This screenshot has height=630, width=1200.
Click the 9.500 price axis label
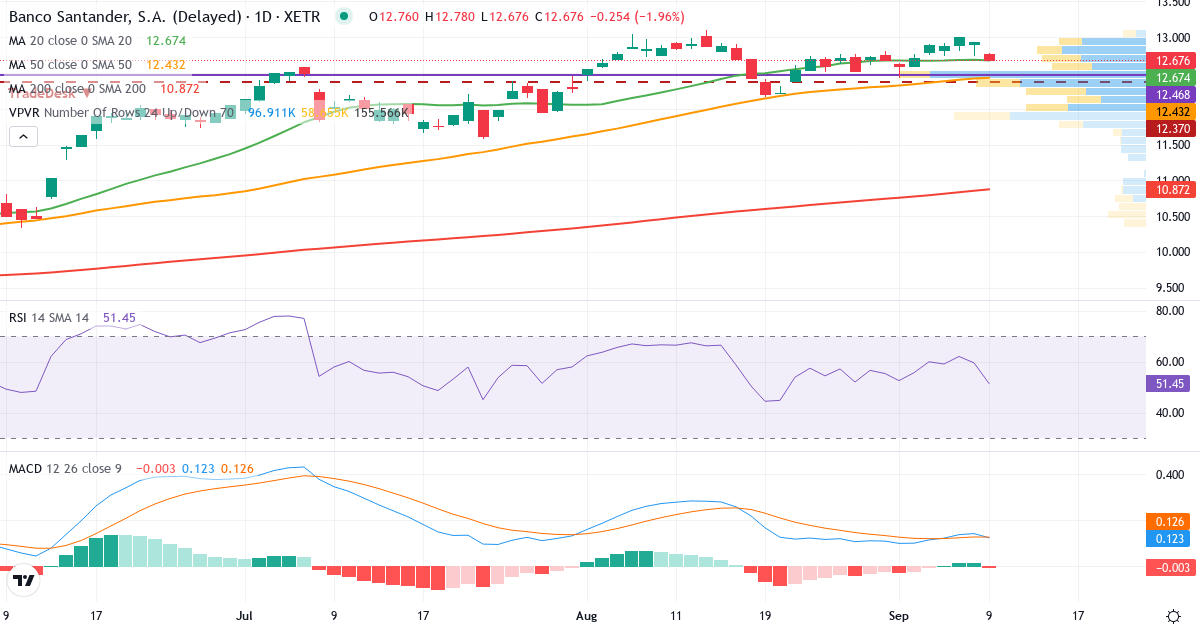tap(1172, 288)
